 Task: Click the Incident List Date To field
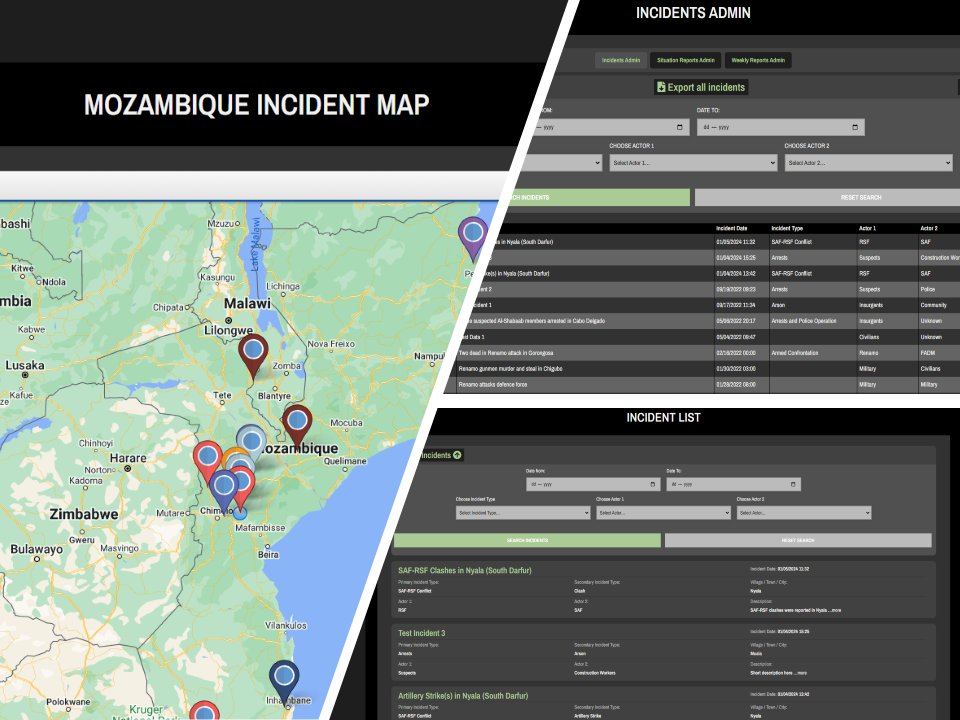(x=733, y=484)
